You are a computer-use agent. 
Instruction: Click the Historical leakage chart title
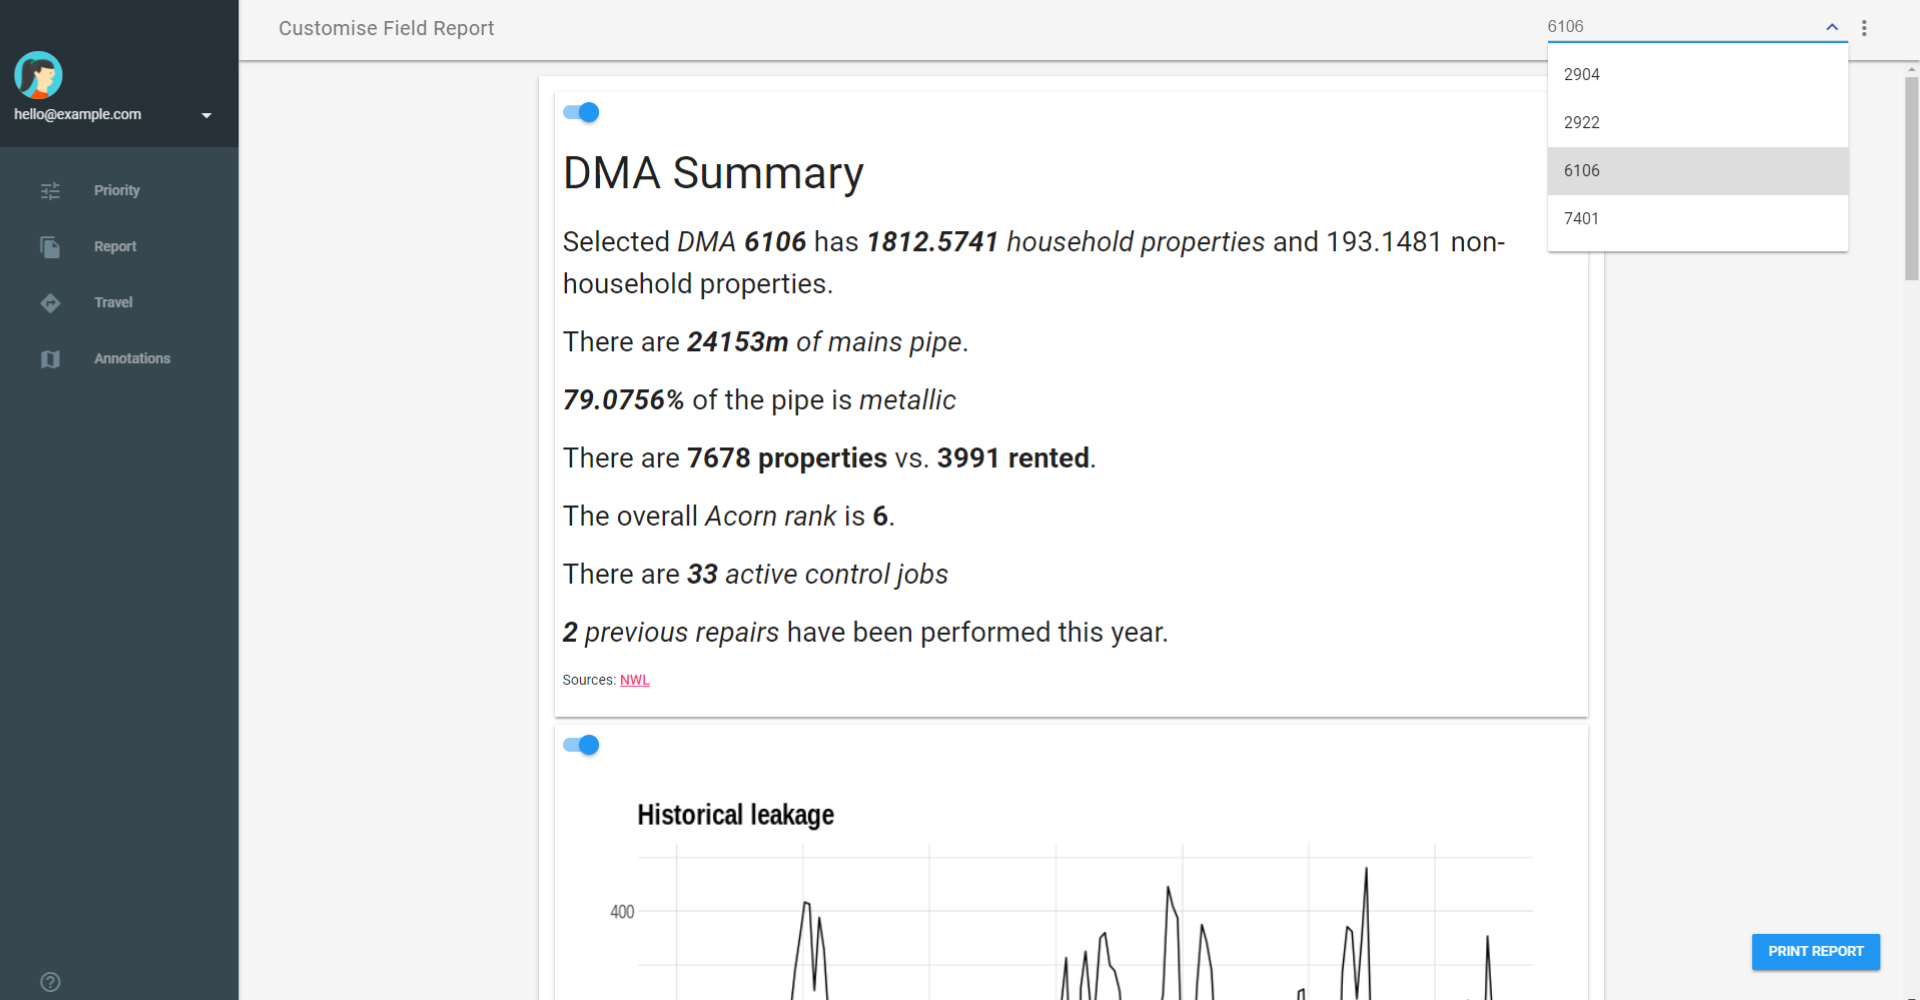[736, 815]
